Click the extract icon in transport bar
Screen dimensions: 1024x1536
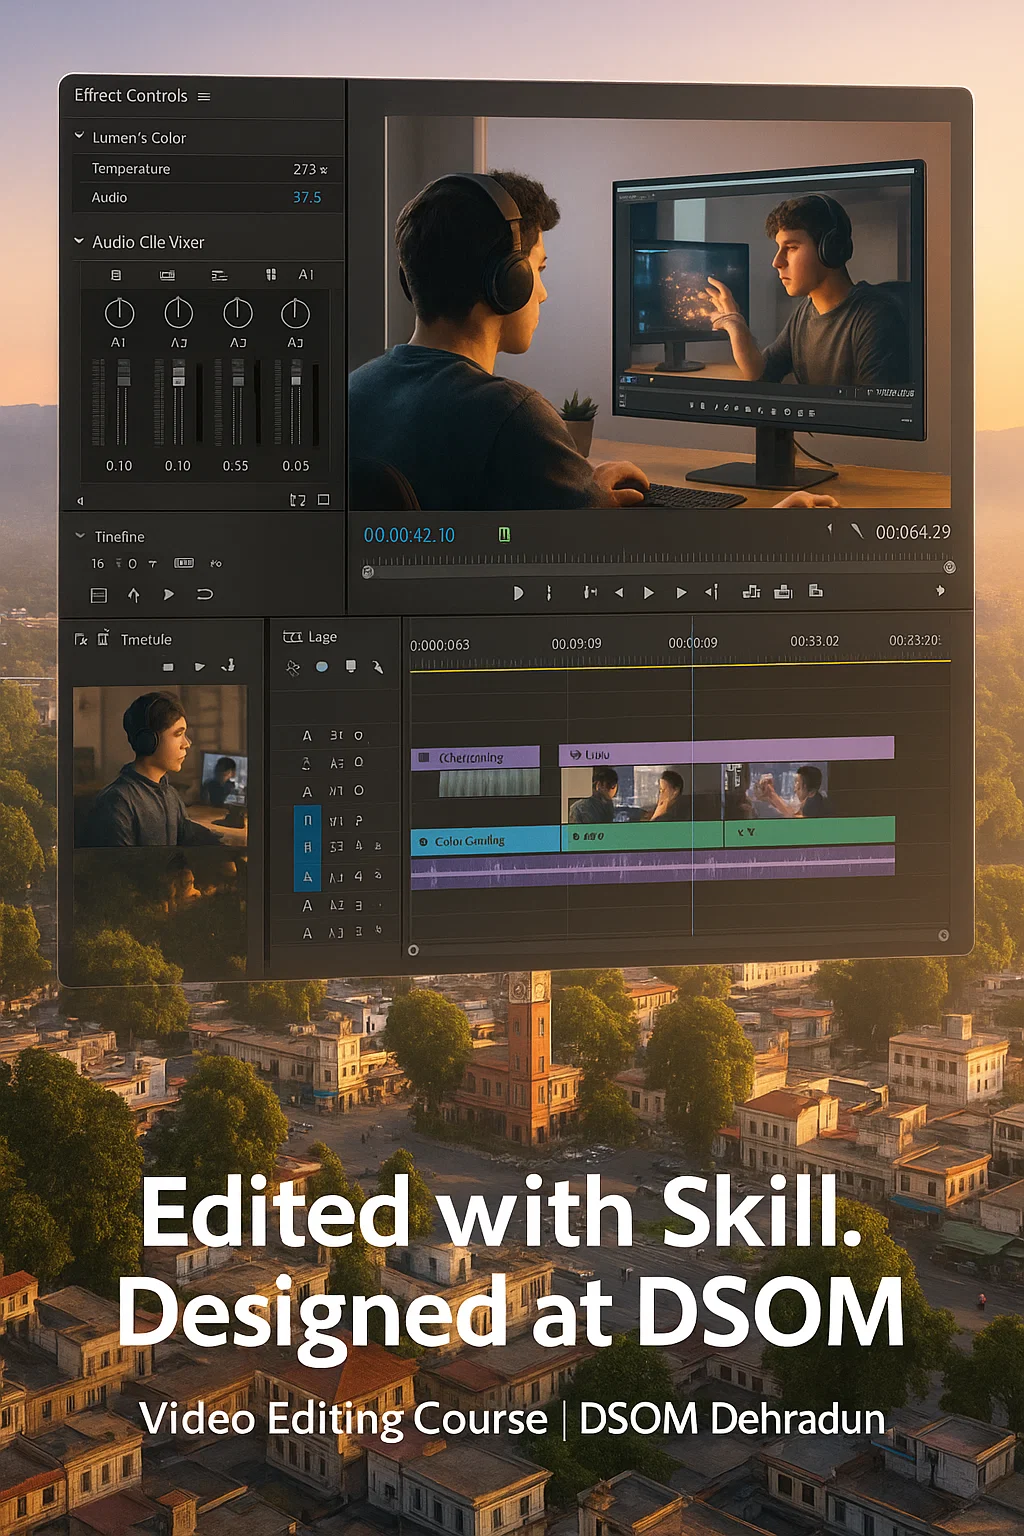point(783,592)
